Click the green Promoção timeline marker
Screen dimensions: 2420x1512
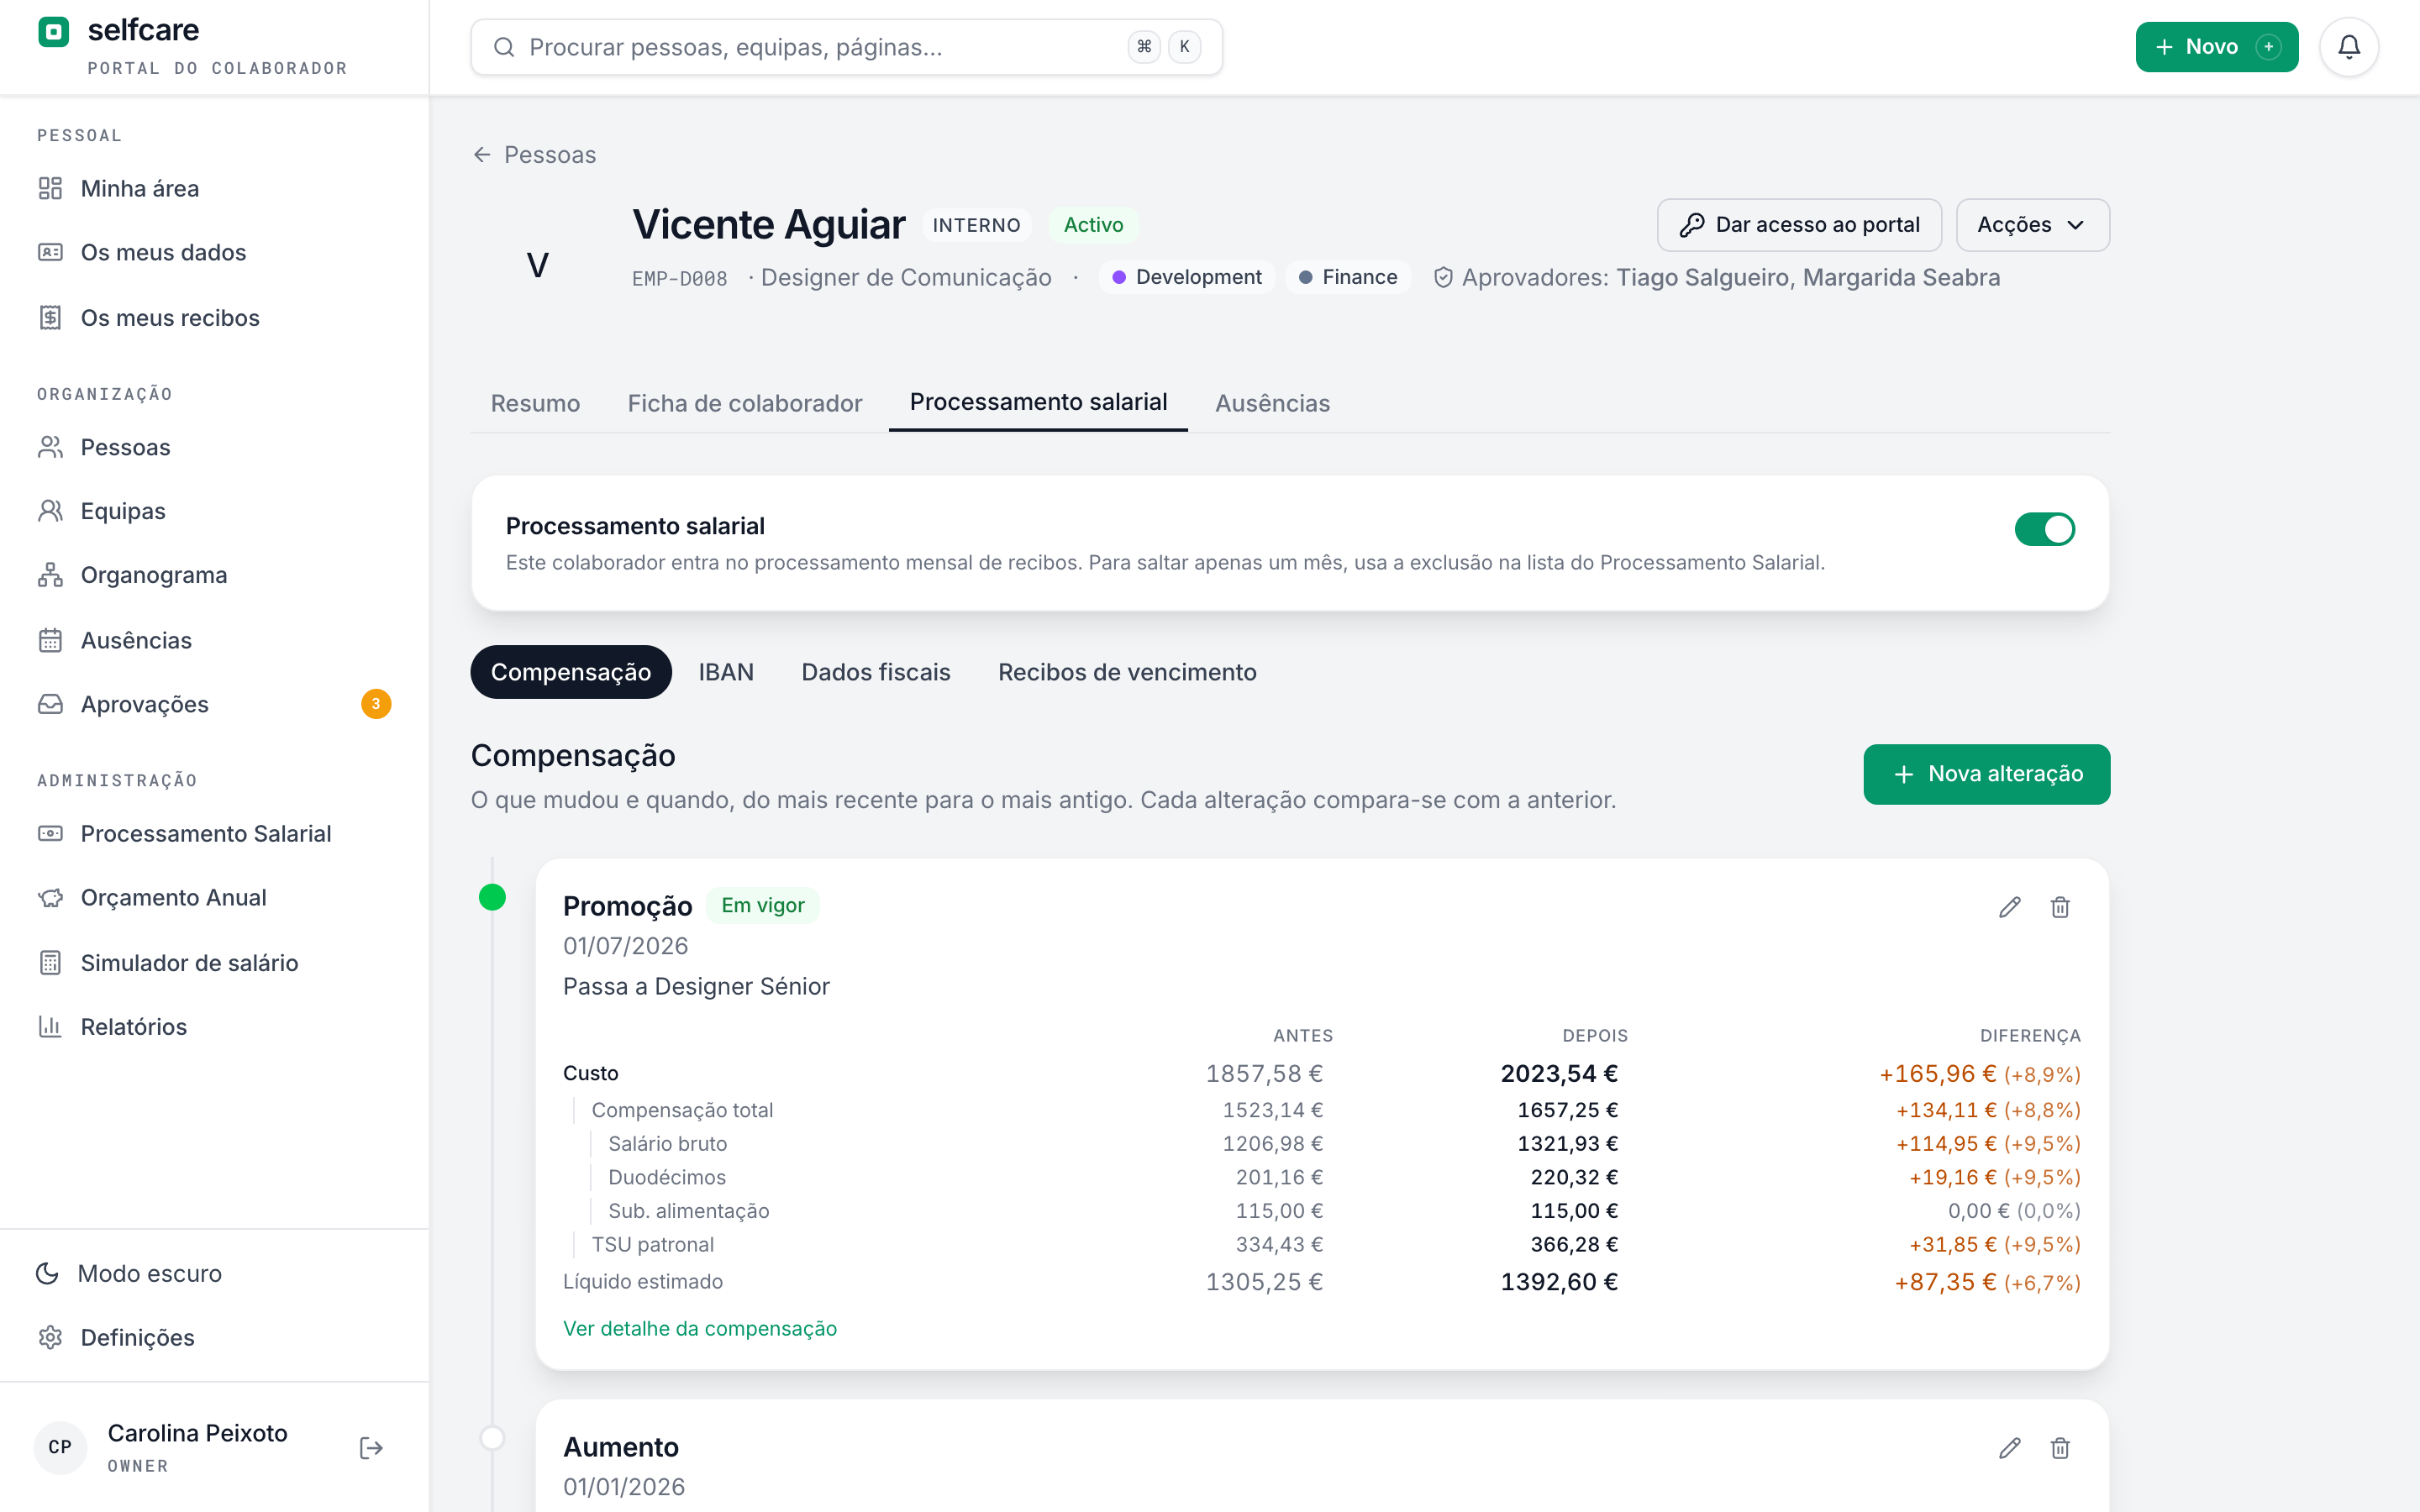coord(492,897)
